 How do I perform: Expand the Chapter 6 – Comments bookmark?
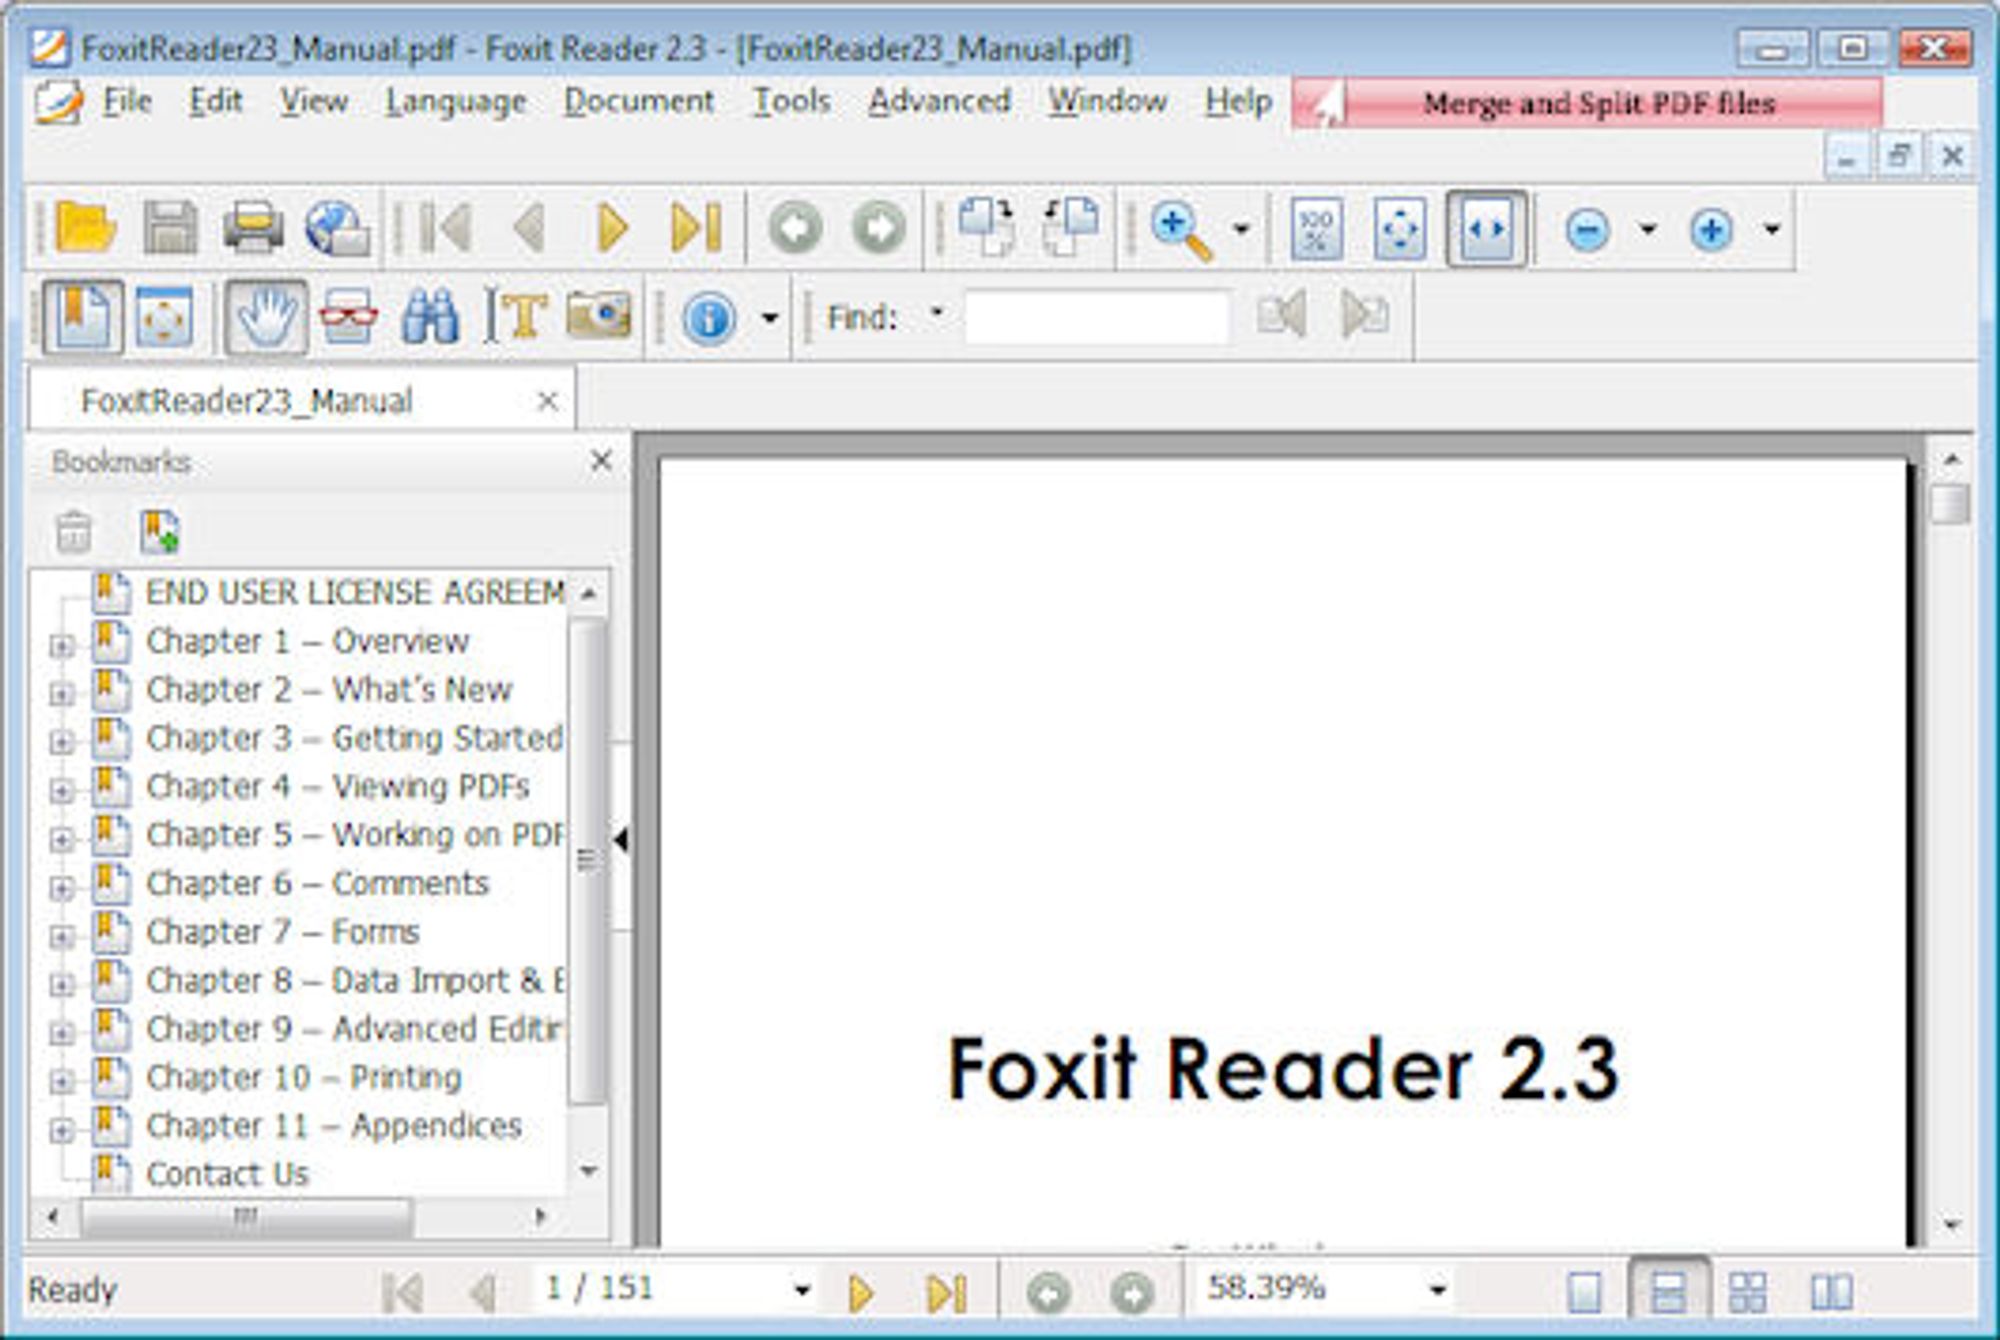coord(61,887)
